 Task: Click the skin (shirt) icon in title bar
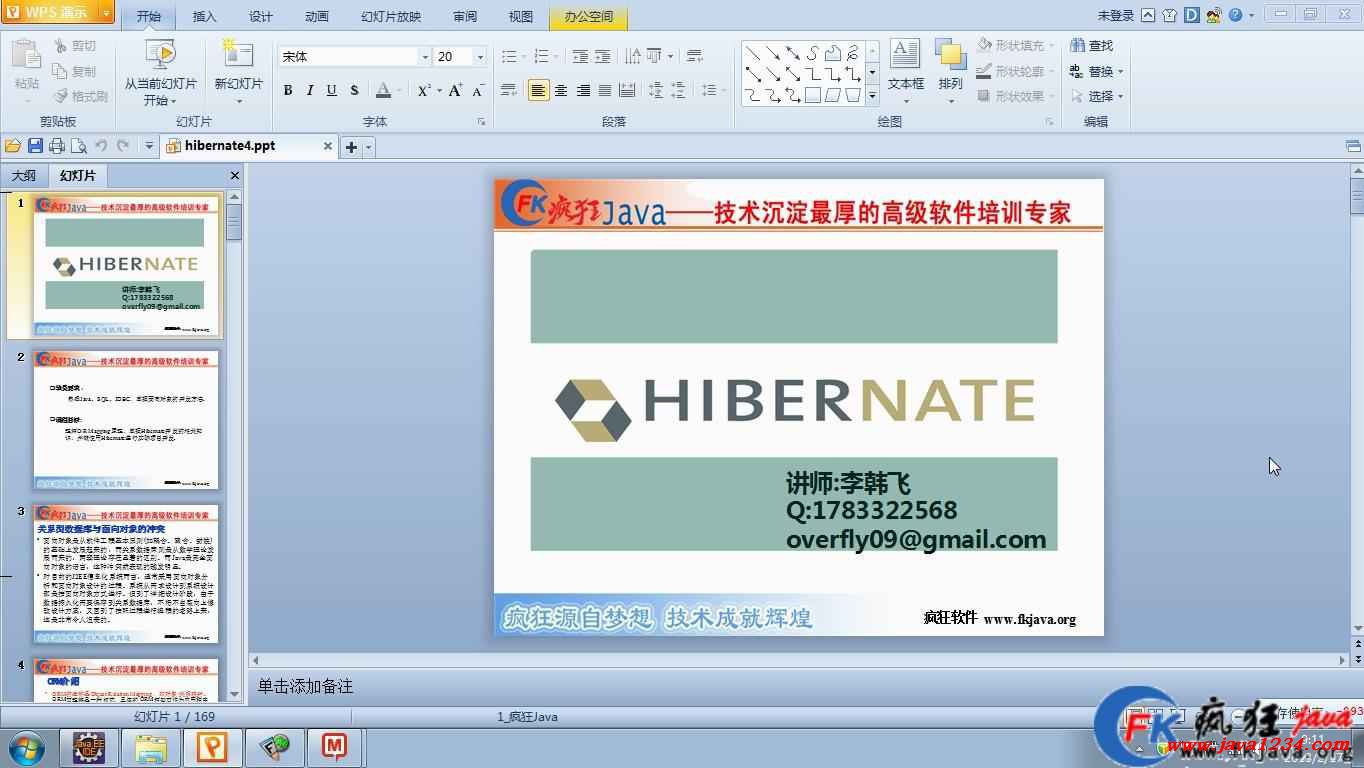(x=1169, y=15)
